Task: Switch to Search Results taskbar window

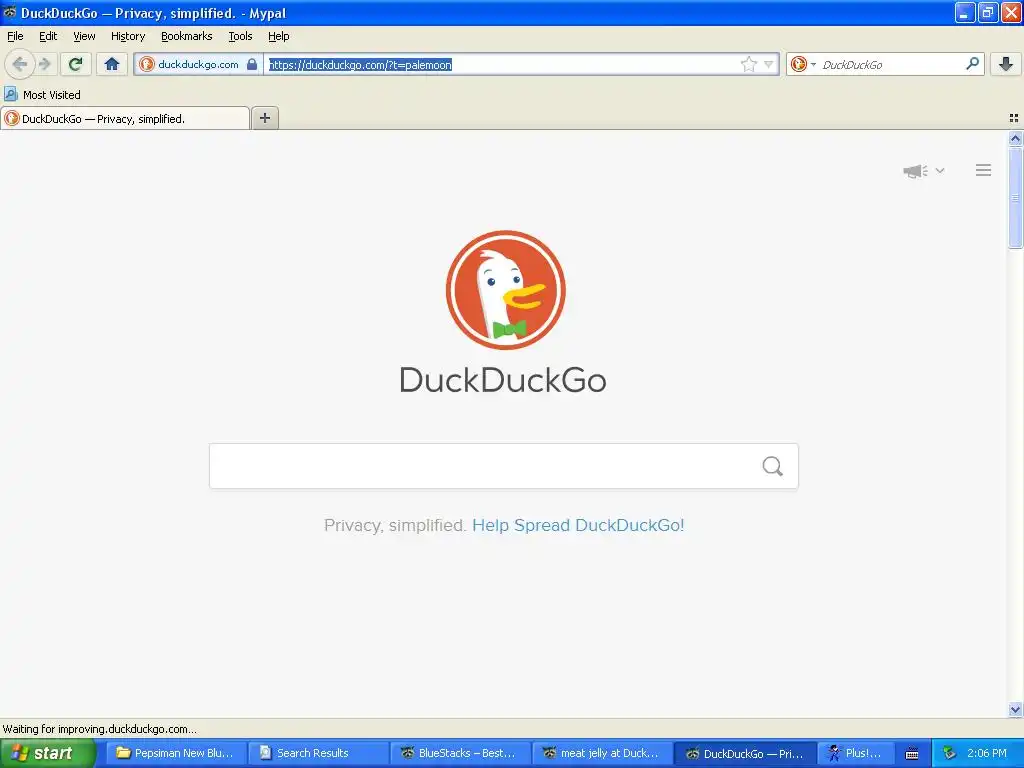Action: [x=317, y=754]
